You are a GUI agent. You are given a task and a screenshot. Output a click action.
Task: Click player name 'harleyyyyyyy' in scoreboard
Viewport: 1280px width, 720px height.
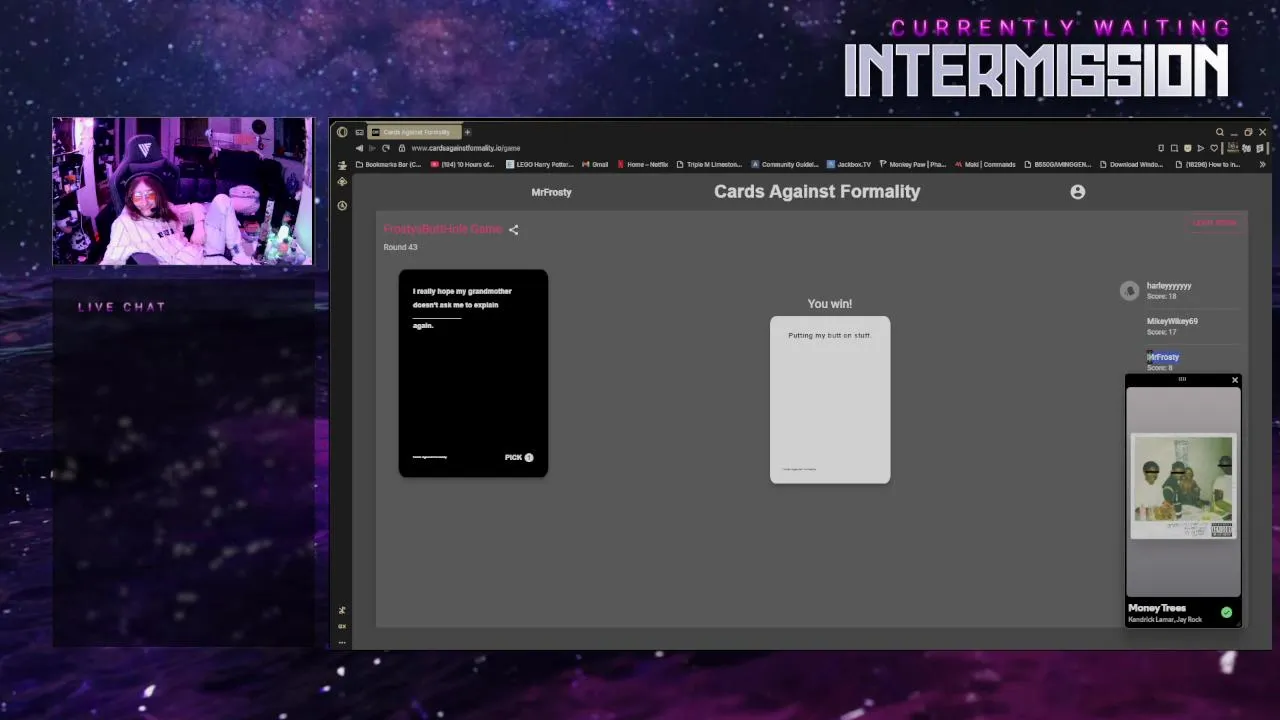(x=1169, y=286)
